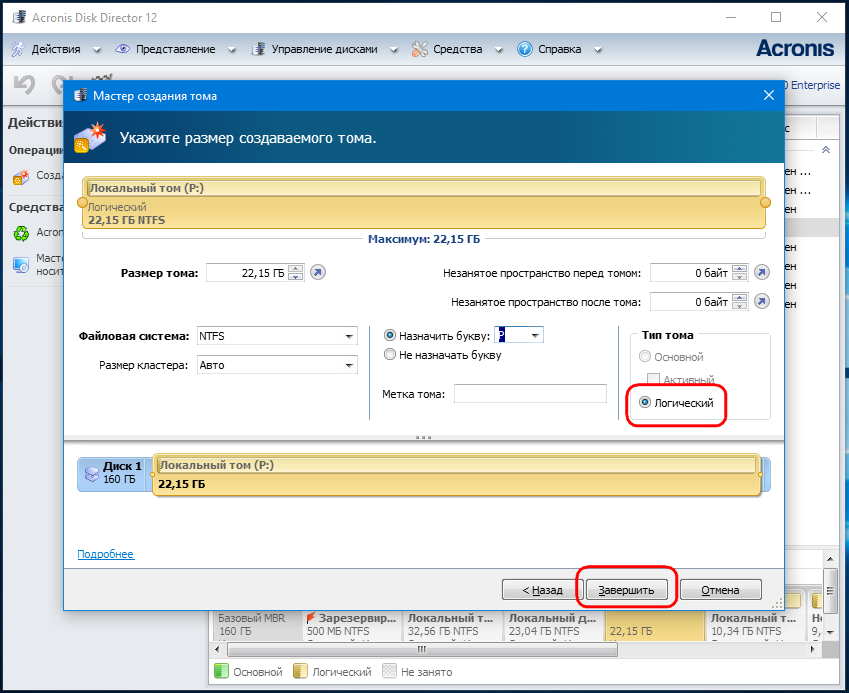Click the right resize handle of volume bar
Screen dimensions: 849x693
(x=765, y=203)
